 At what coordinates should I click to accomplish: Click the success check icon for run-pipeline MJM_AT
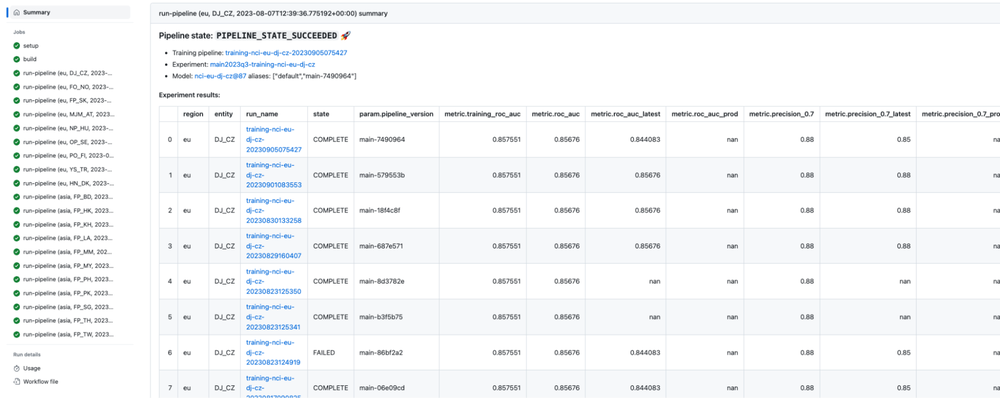pyautogui.click(x=17, y=114)
